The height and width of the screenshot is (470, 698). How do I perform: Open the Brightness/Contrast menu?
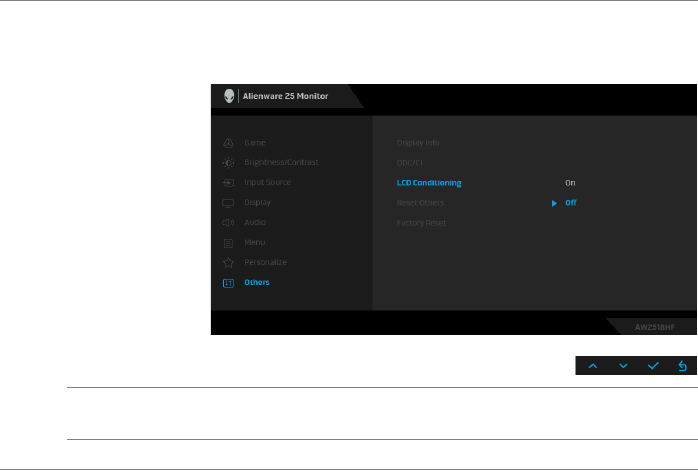tap(281, 162)
